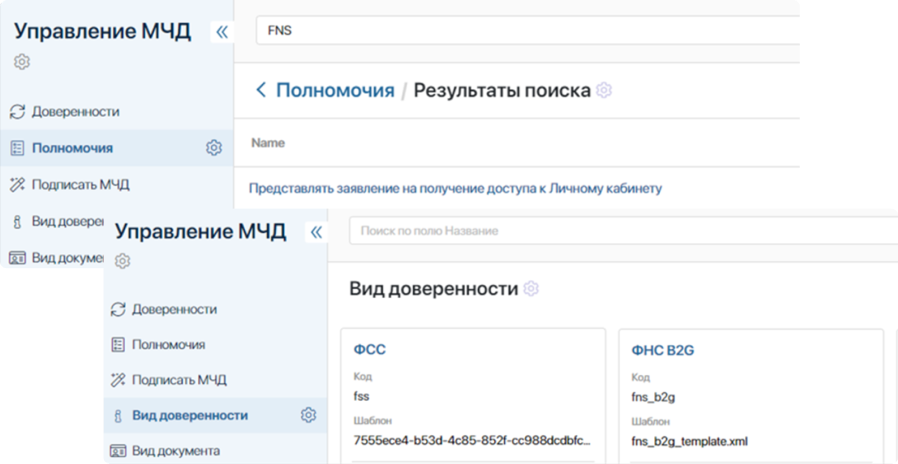The image size is (898, 464).
Task: Click Вид документа card icon in back window
Action: click(18, 258)
